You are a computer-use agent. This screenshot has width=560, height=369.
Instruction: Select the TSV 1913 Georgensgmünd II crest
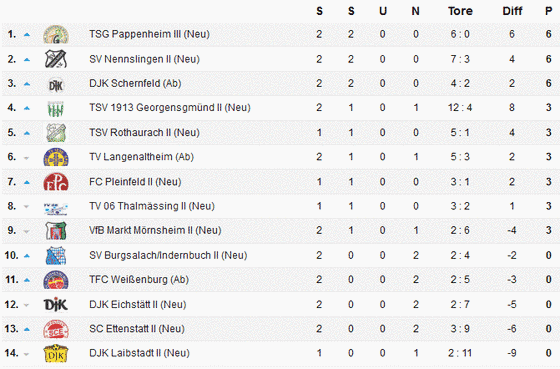point(56,109)
